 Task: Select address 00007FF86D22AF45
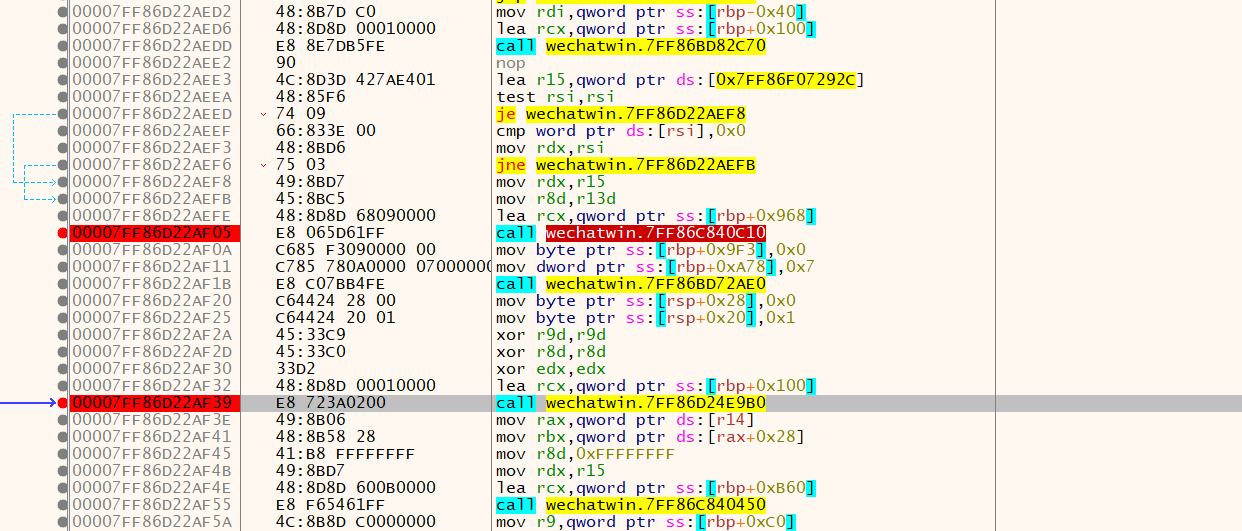151,454
